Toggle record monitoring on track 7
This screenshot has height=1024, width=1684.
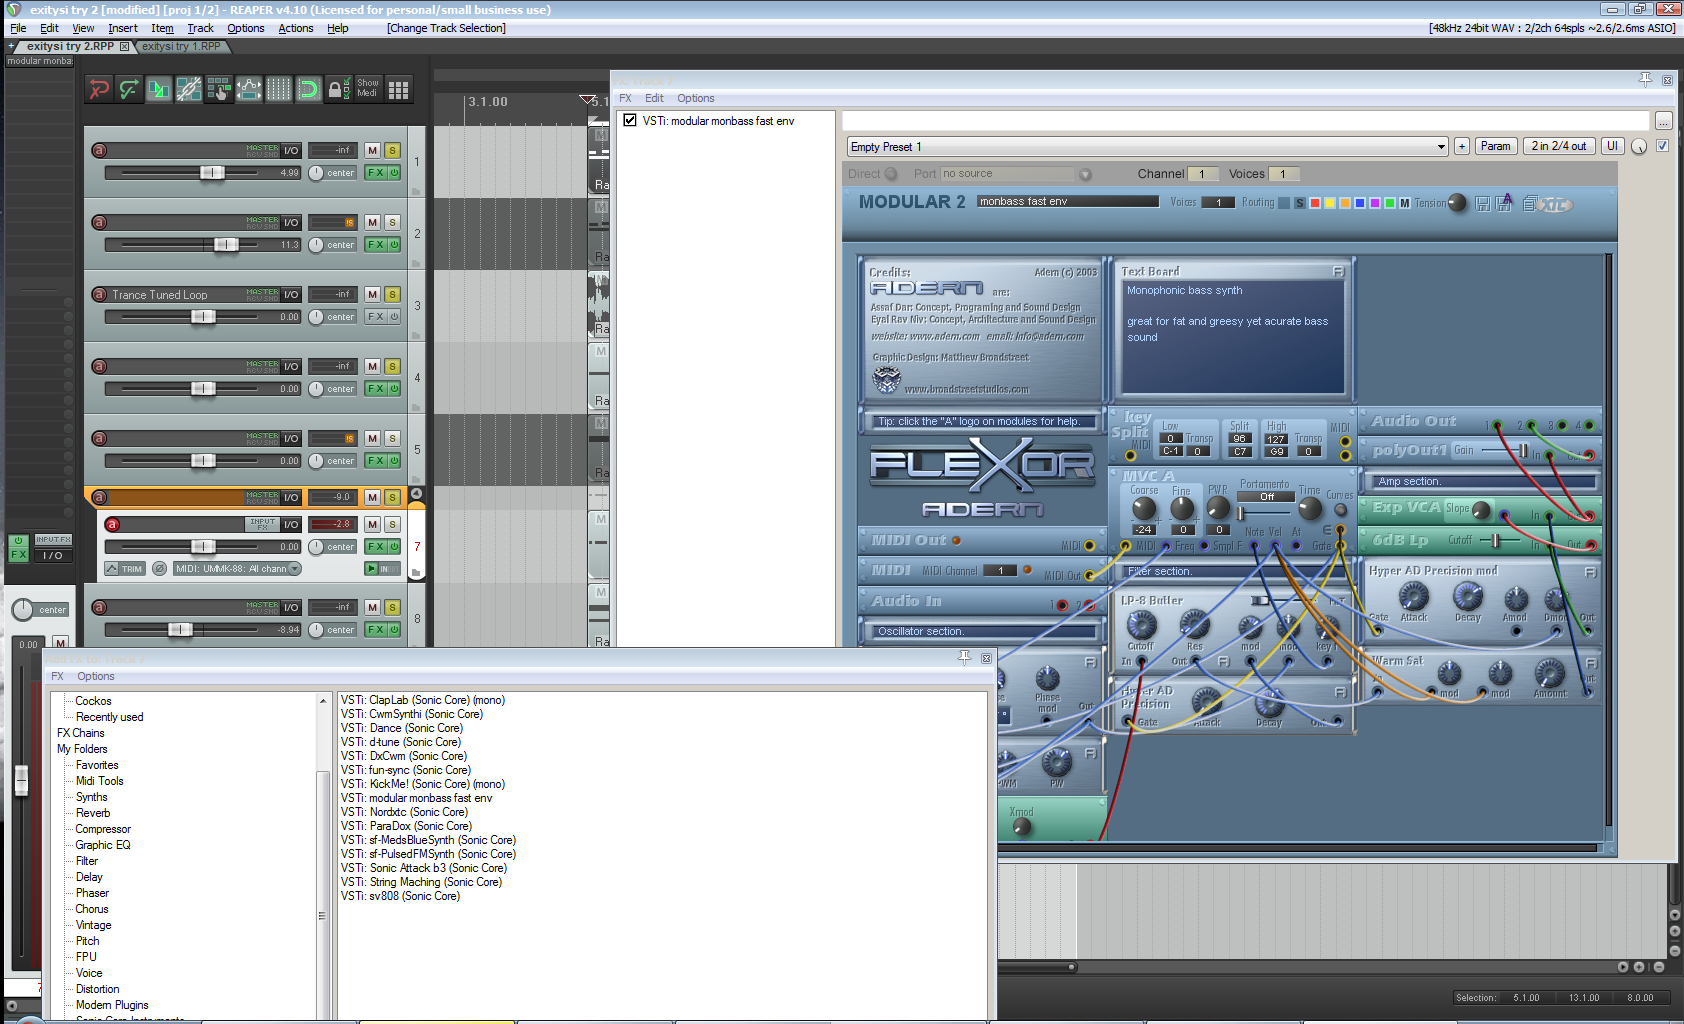(372, 568)
